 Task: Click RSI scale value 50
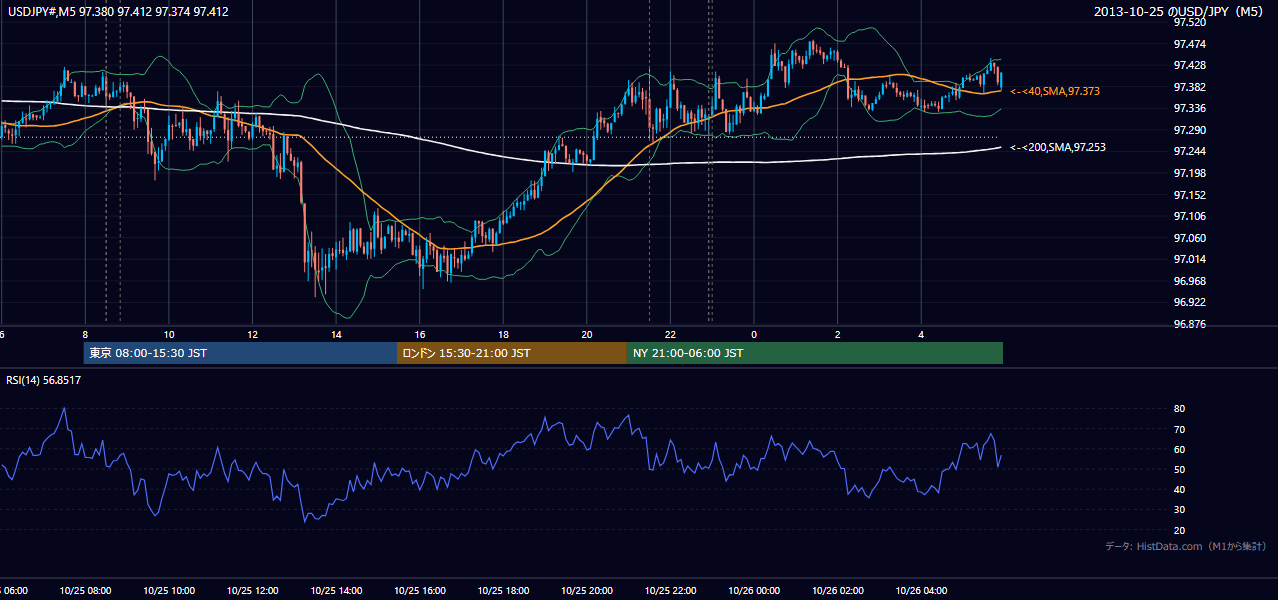click(x=1179, y=469)
